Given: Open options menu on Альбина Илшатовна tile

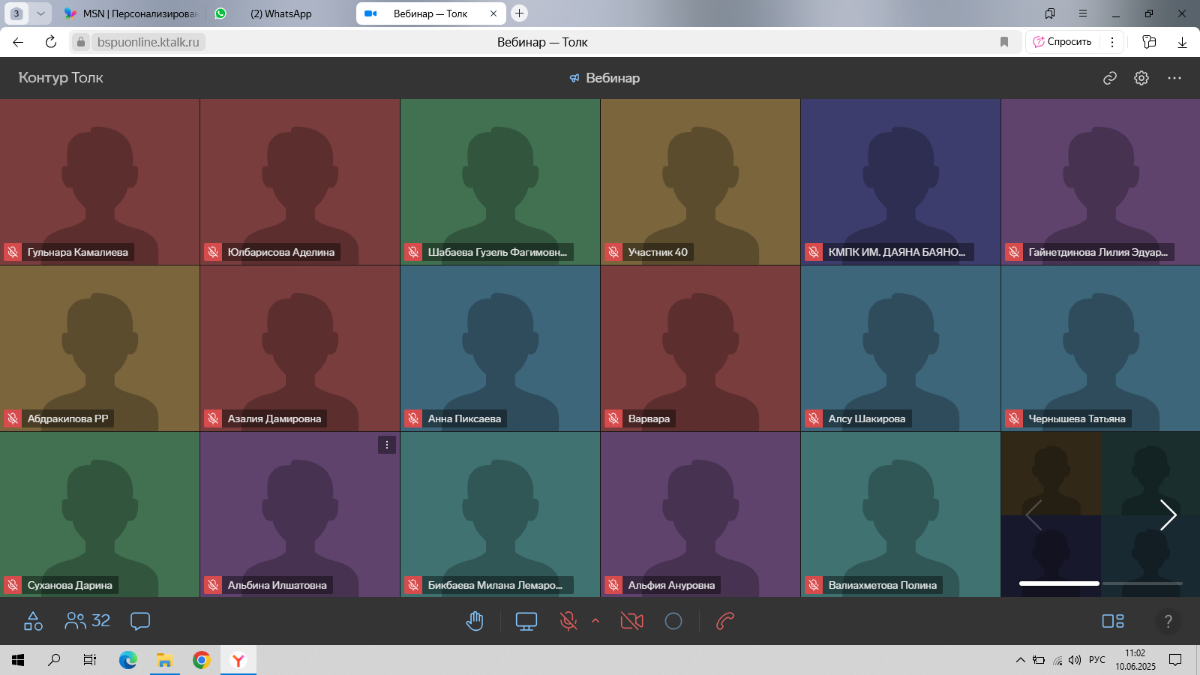Looking at the screenshot, I should (387, 445).
